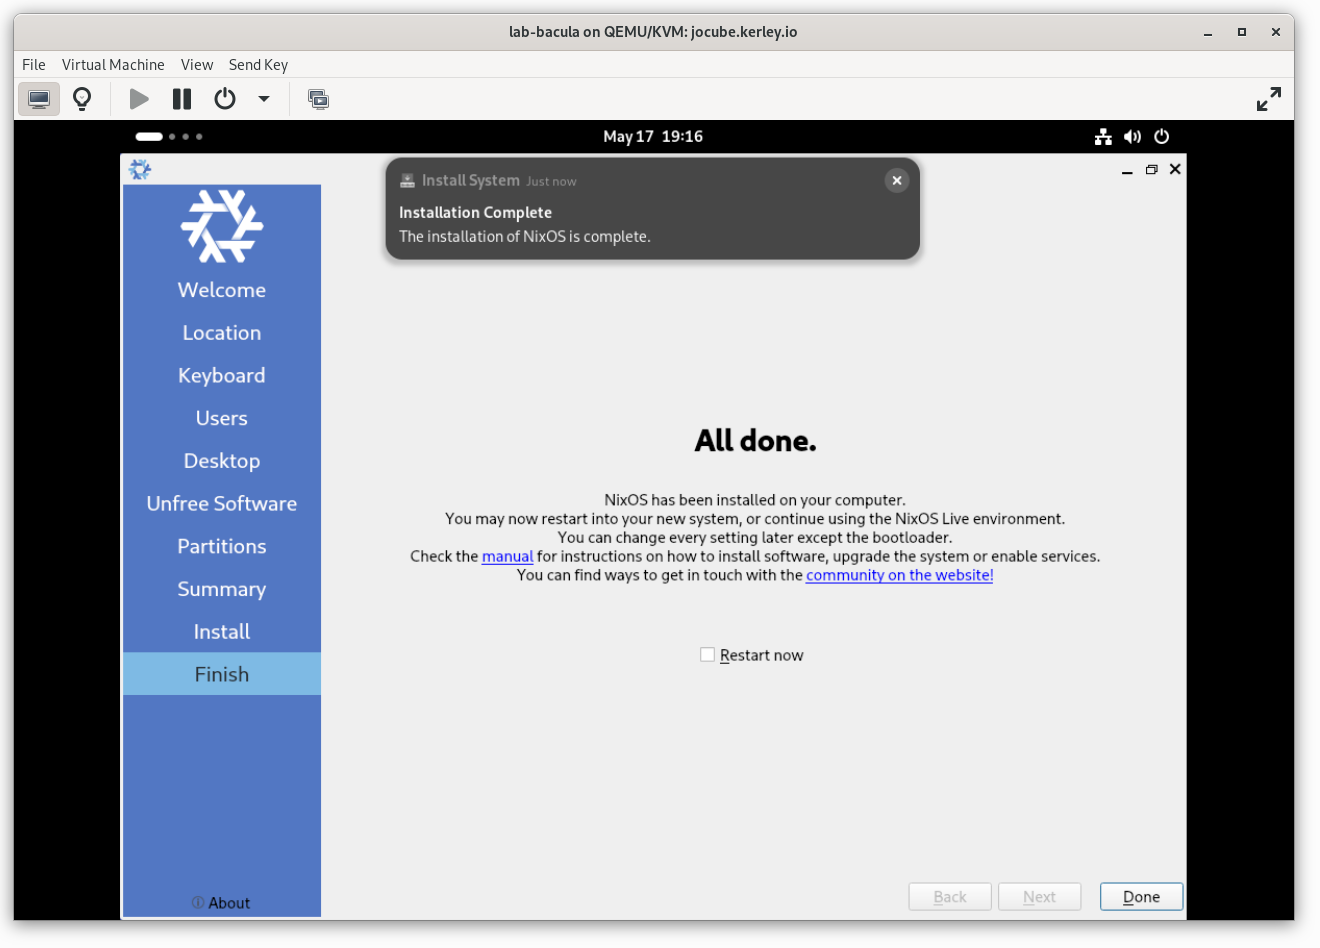Close the lab-bacula QEMU/KVM window
Image resolution: width=1320 pixels, height=948 pixels.
1276,32
